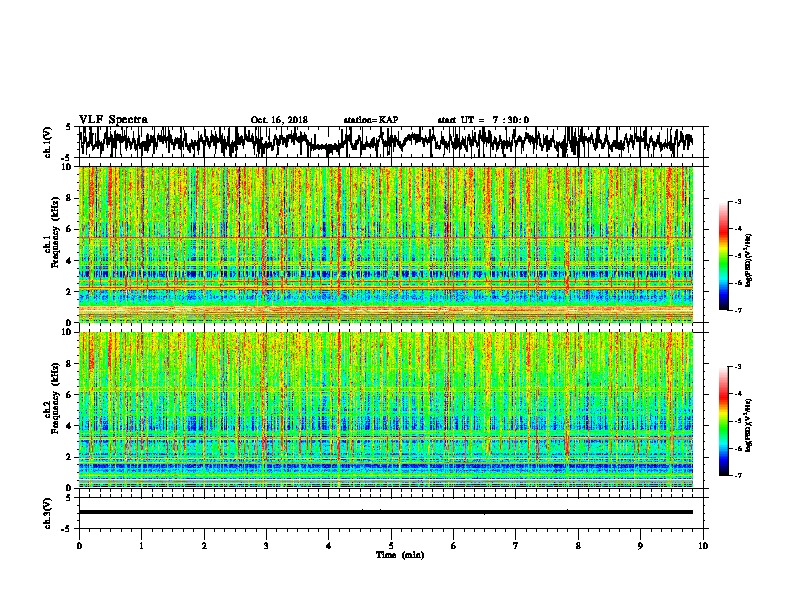
Task: Click the "-3" tick on ch.2 colorbar
Action: click(x=737, y=367)
